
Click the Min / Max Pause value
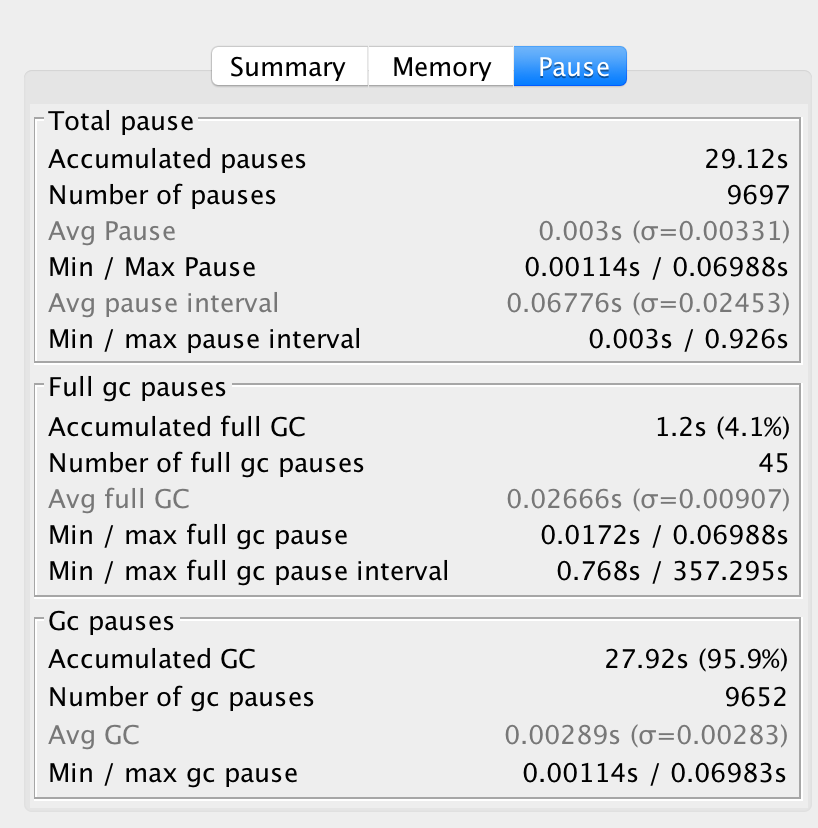click(x=657, y=267)
